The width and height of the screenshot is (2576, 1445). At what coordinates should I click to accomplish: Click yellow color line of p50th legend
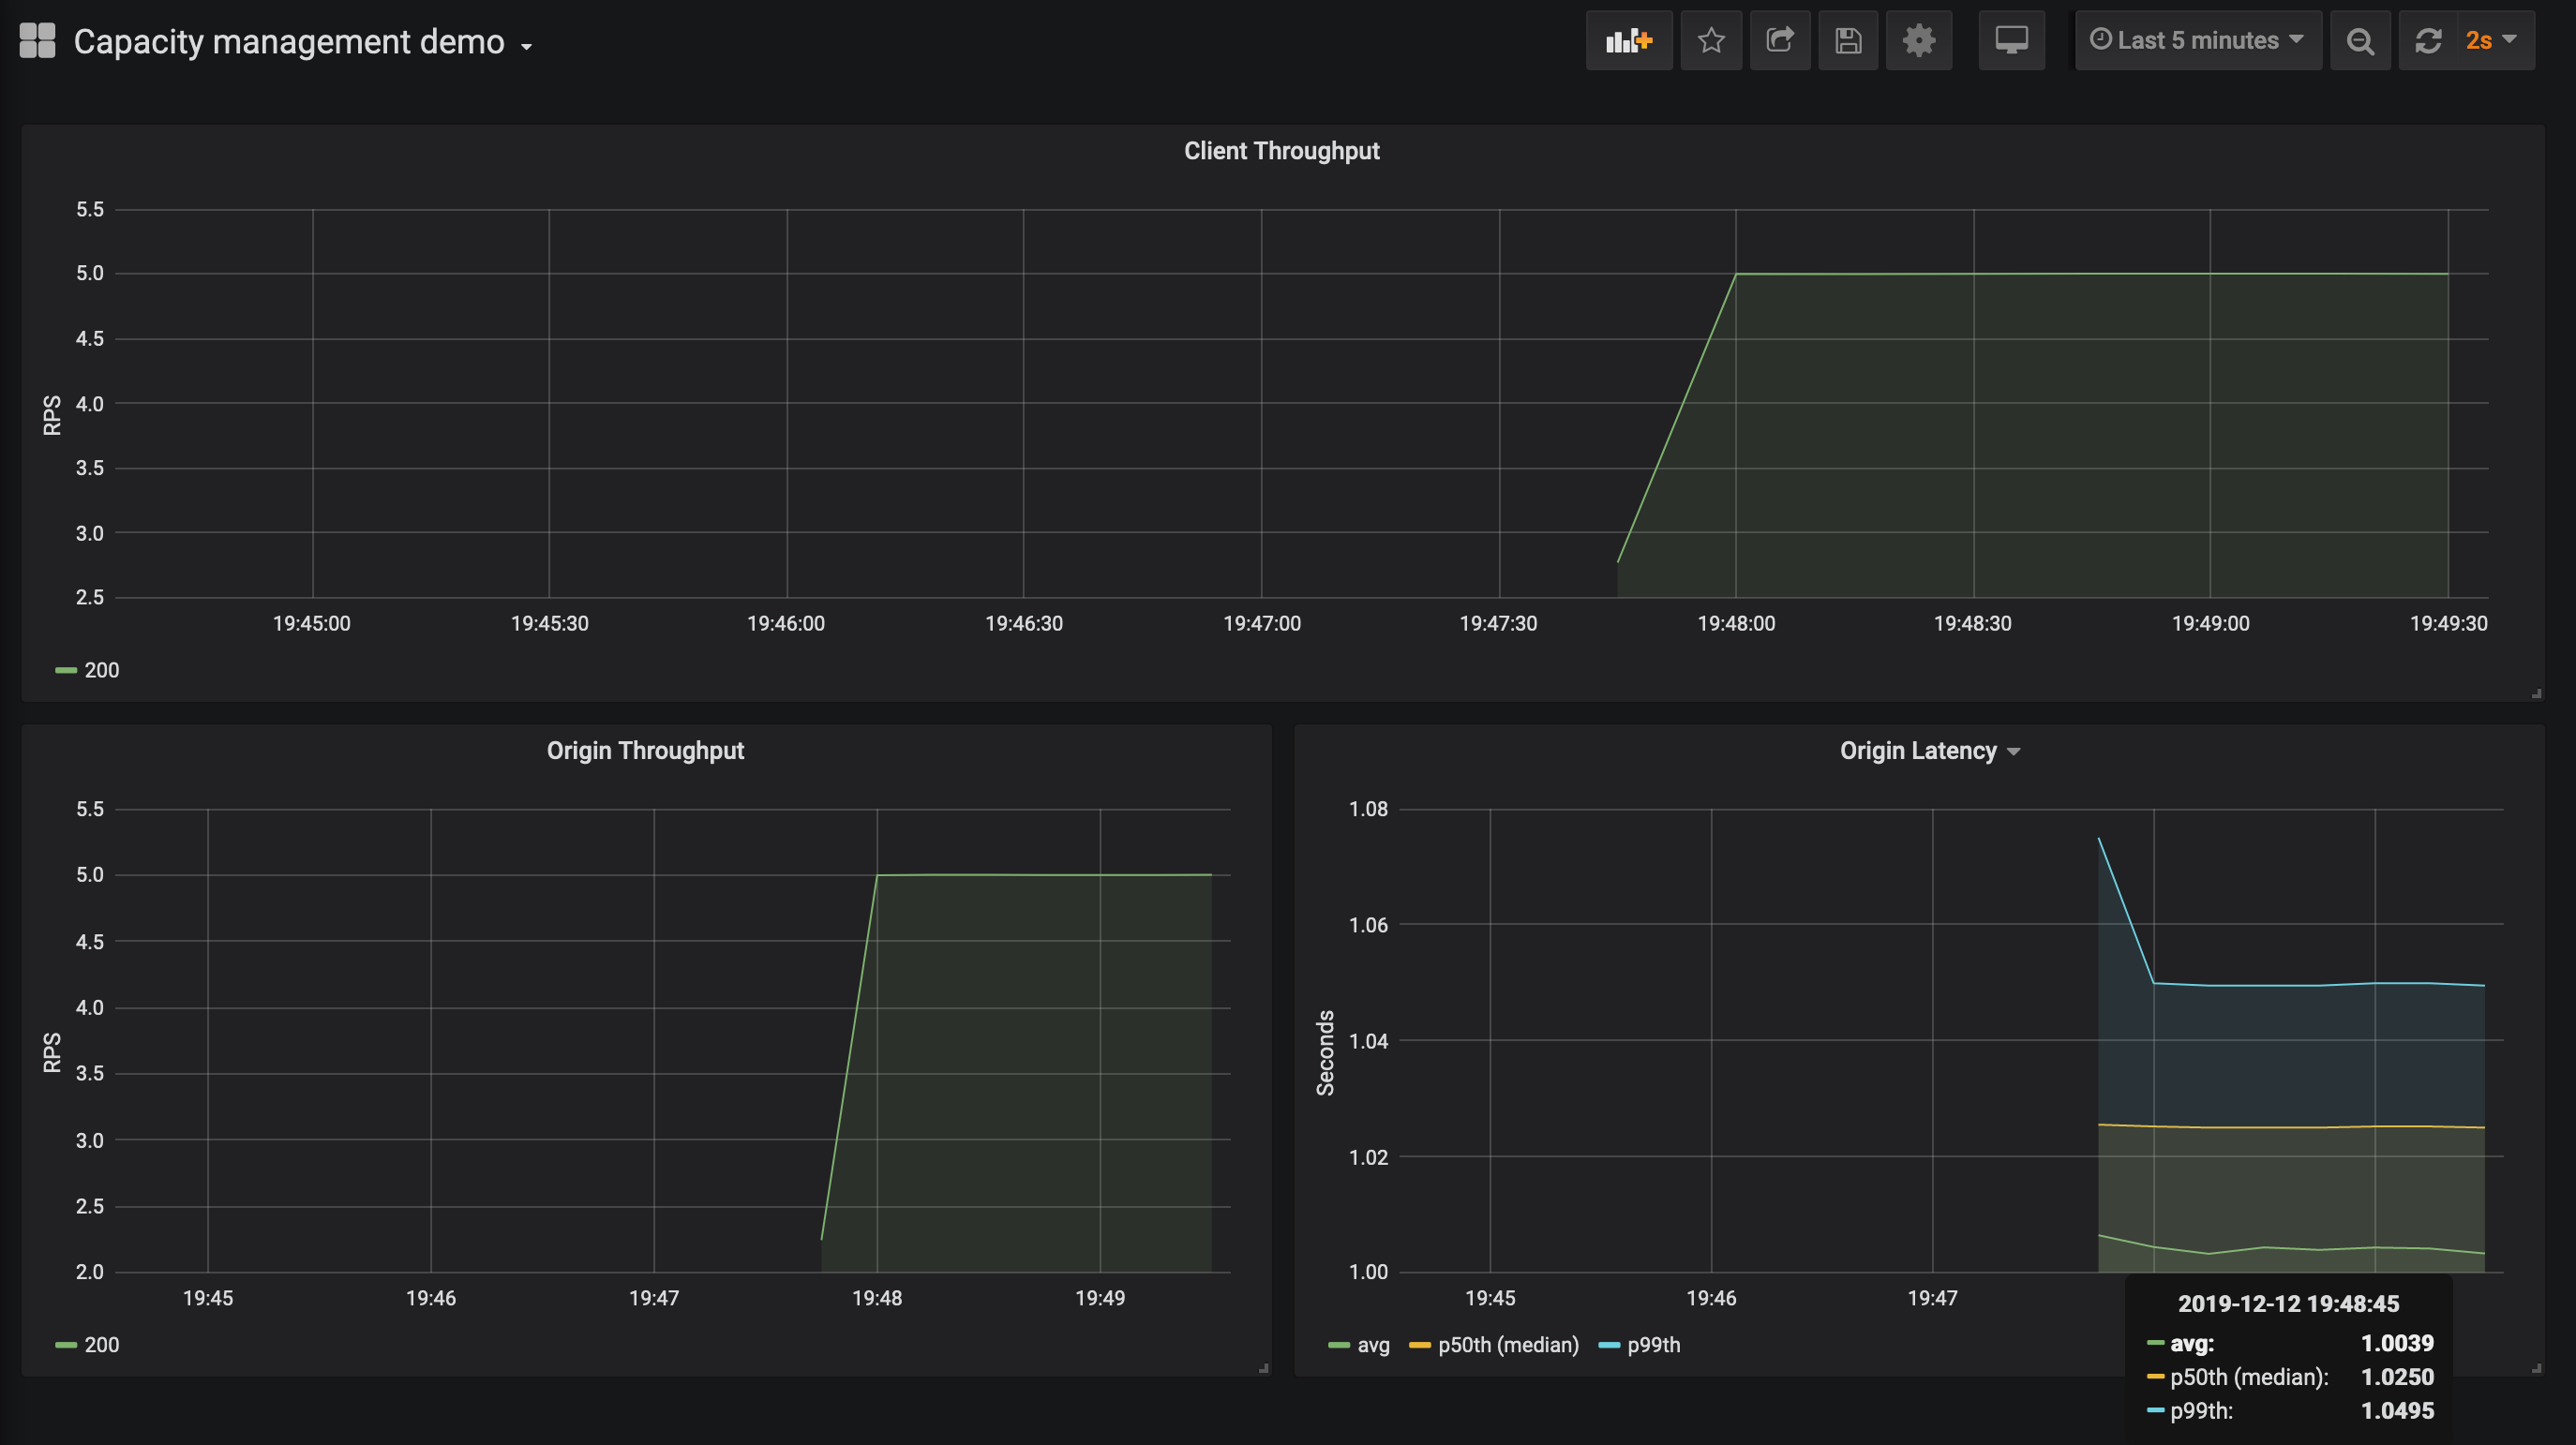[x=1420, y=1345]
